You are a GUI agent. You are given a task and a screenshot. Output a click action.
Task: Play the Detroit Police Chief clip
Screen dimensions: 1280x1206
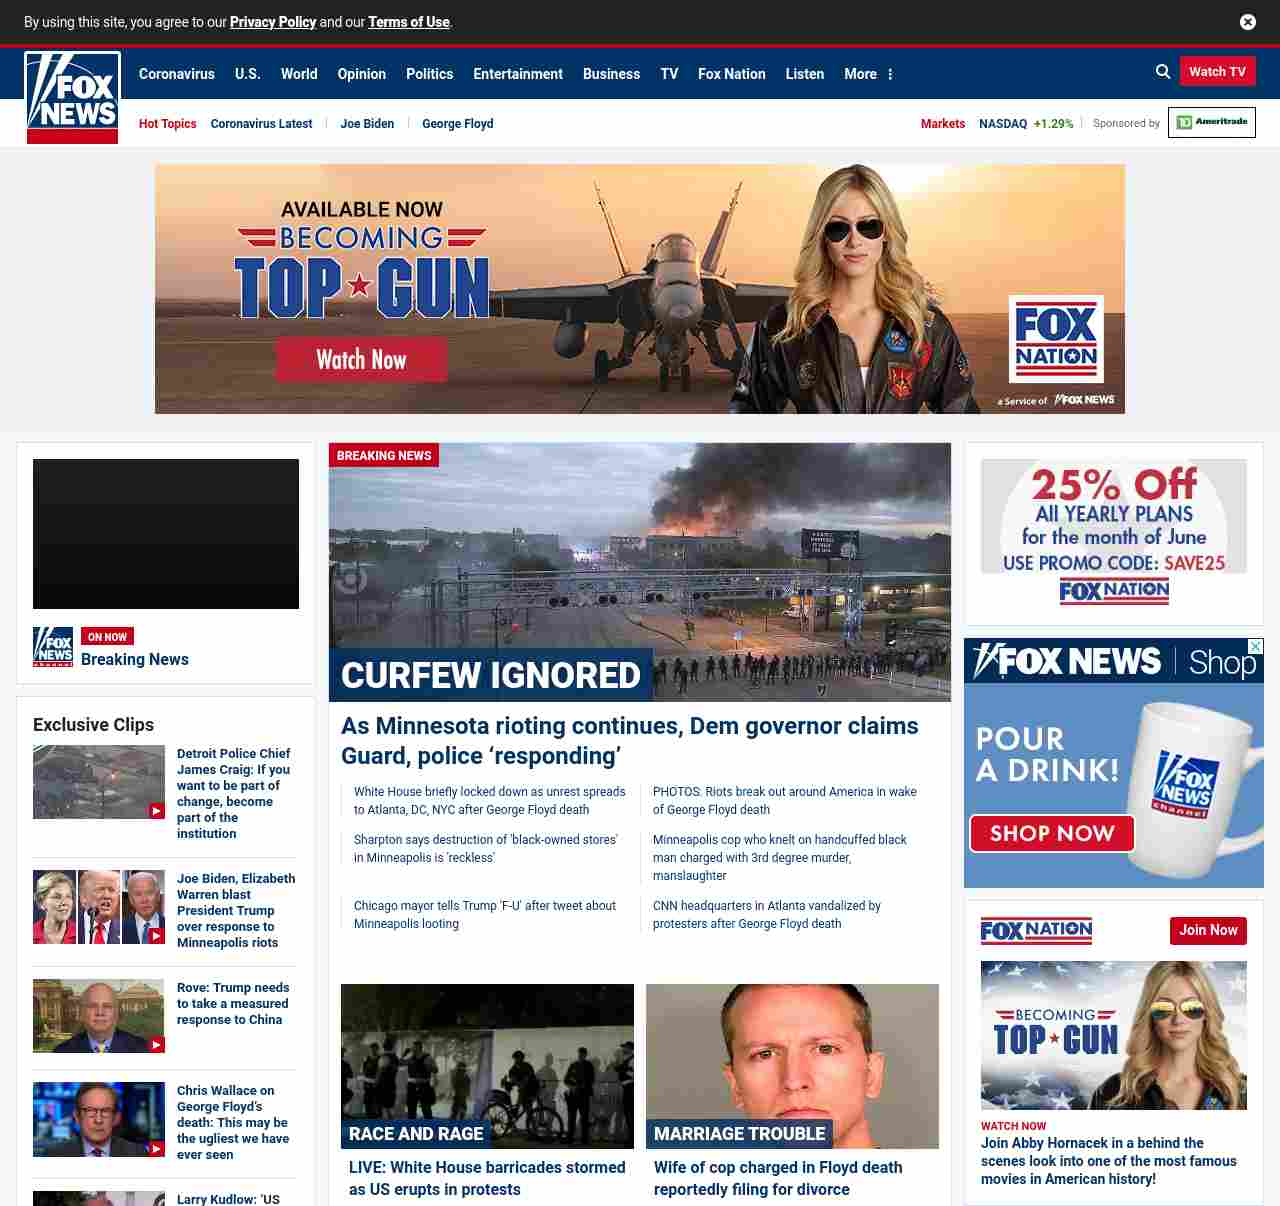point(98,782)
